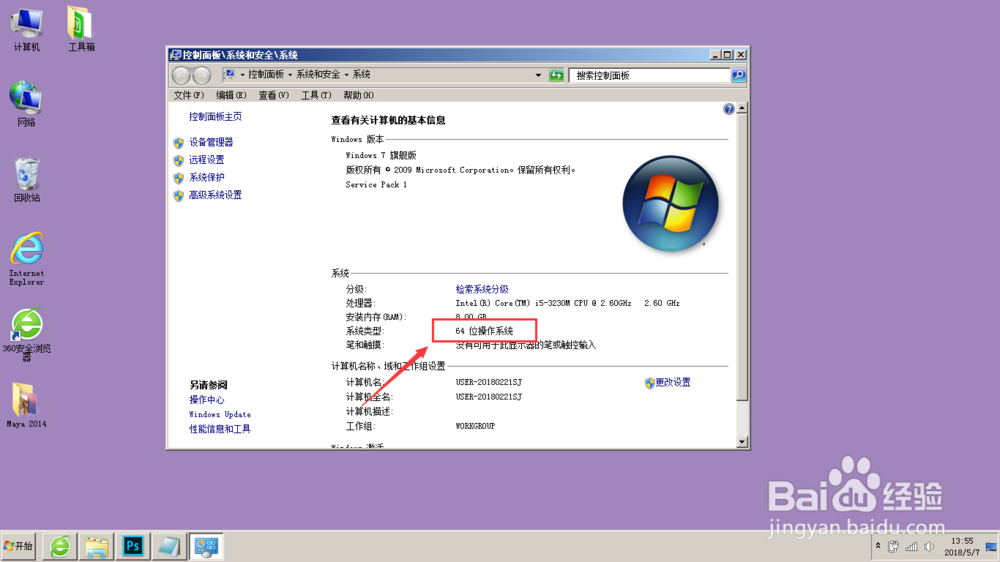Open the Maya 2014 desktop folder
The height and width of the screenshot is (562, 1000).
pyautogui.click(x=26, y=405)
